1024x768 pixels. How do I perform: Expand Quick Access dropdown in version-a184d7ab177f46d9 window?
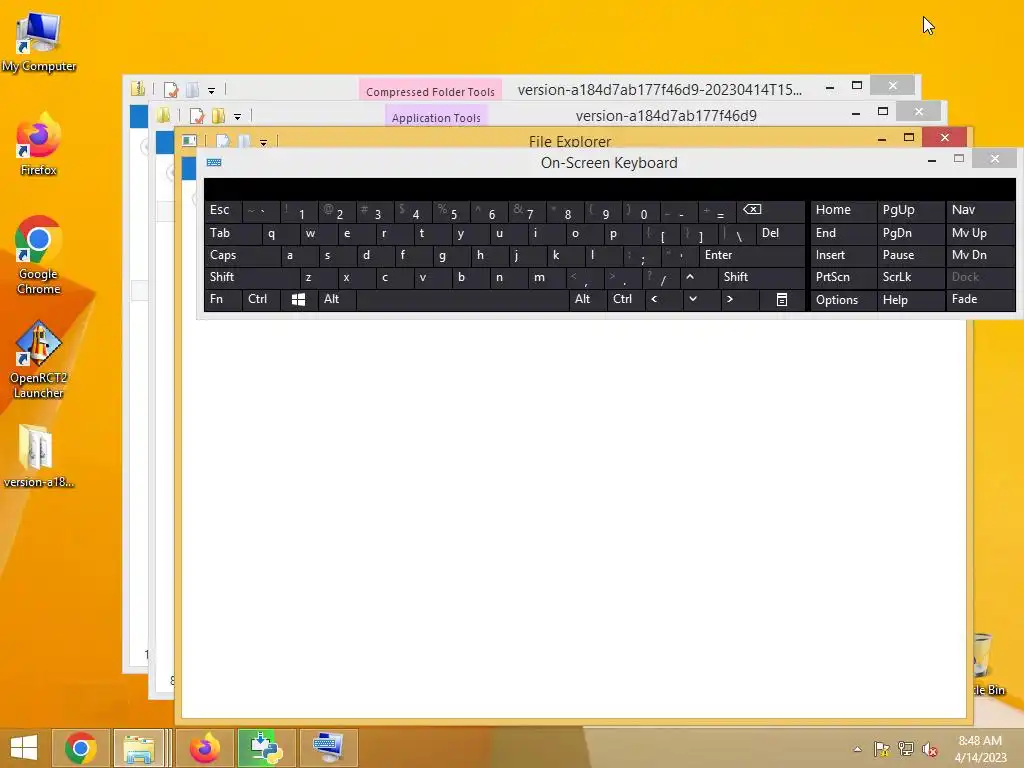coord(237,117)
